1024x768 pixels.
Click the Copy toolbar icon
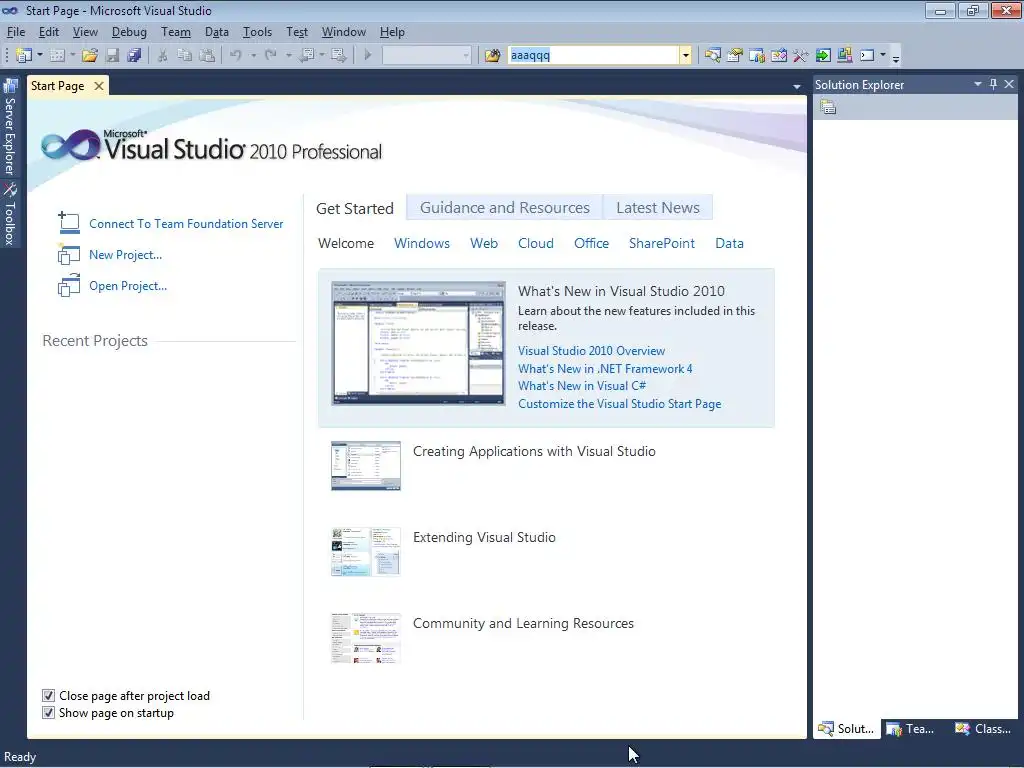185,56
